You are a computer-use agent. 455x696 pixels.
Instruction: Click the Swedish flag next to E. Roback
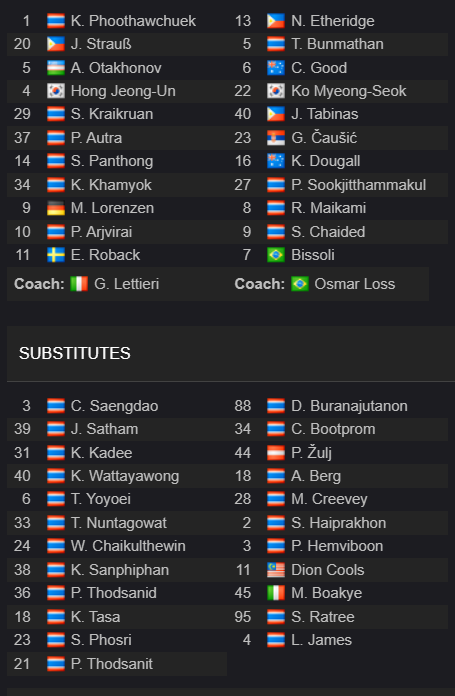point(55,255)
